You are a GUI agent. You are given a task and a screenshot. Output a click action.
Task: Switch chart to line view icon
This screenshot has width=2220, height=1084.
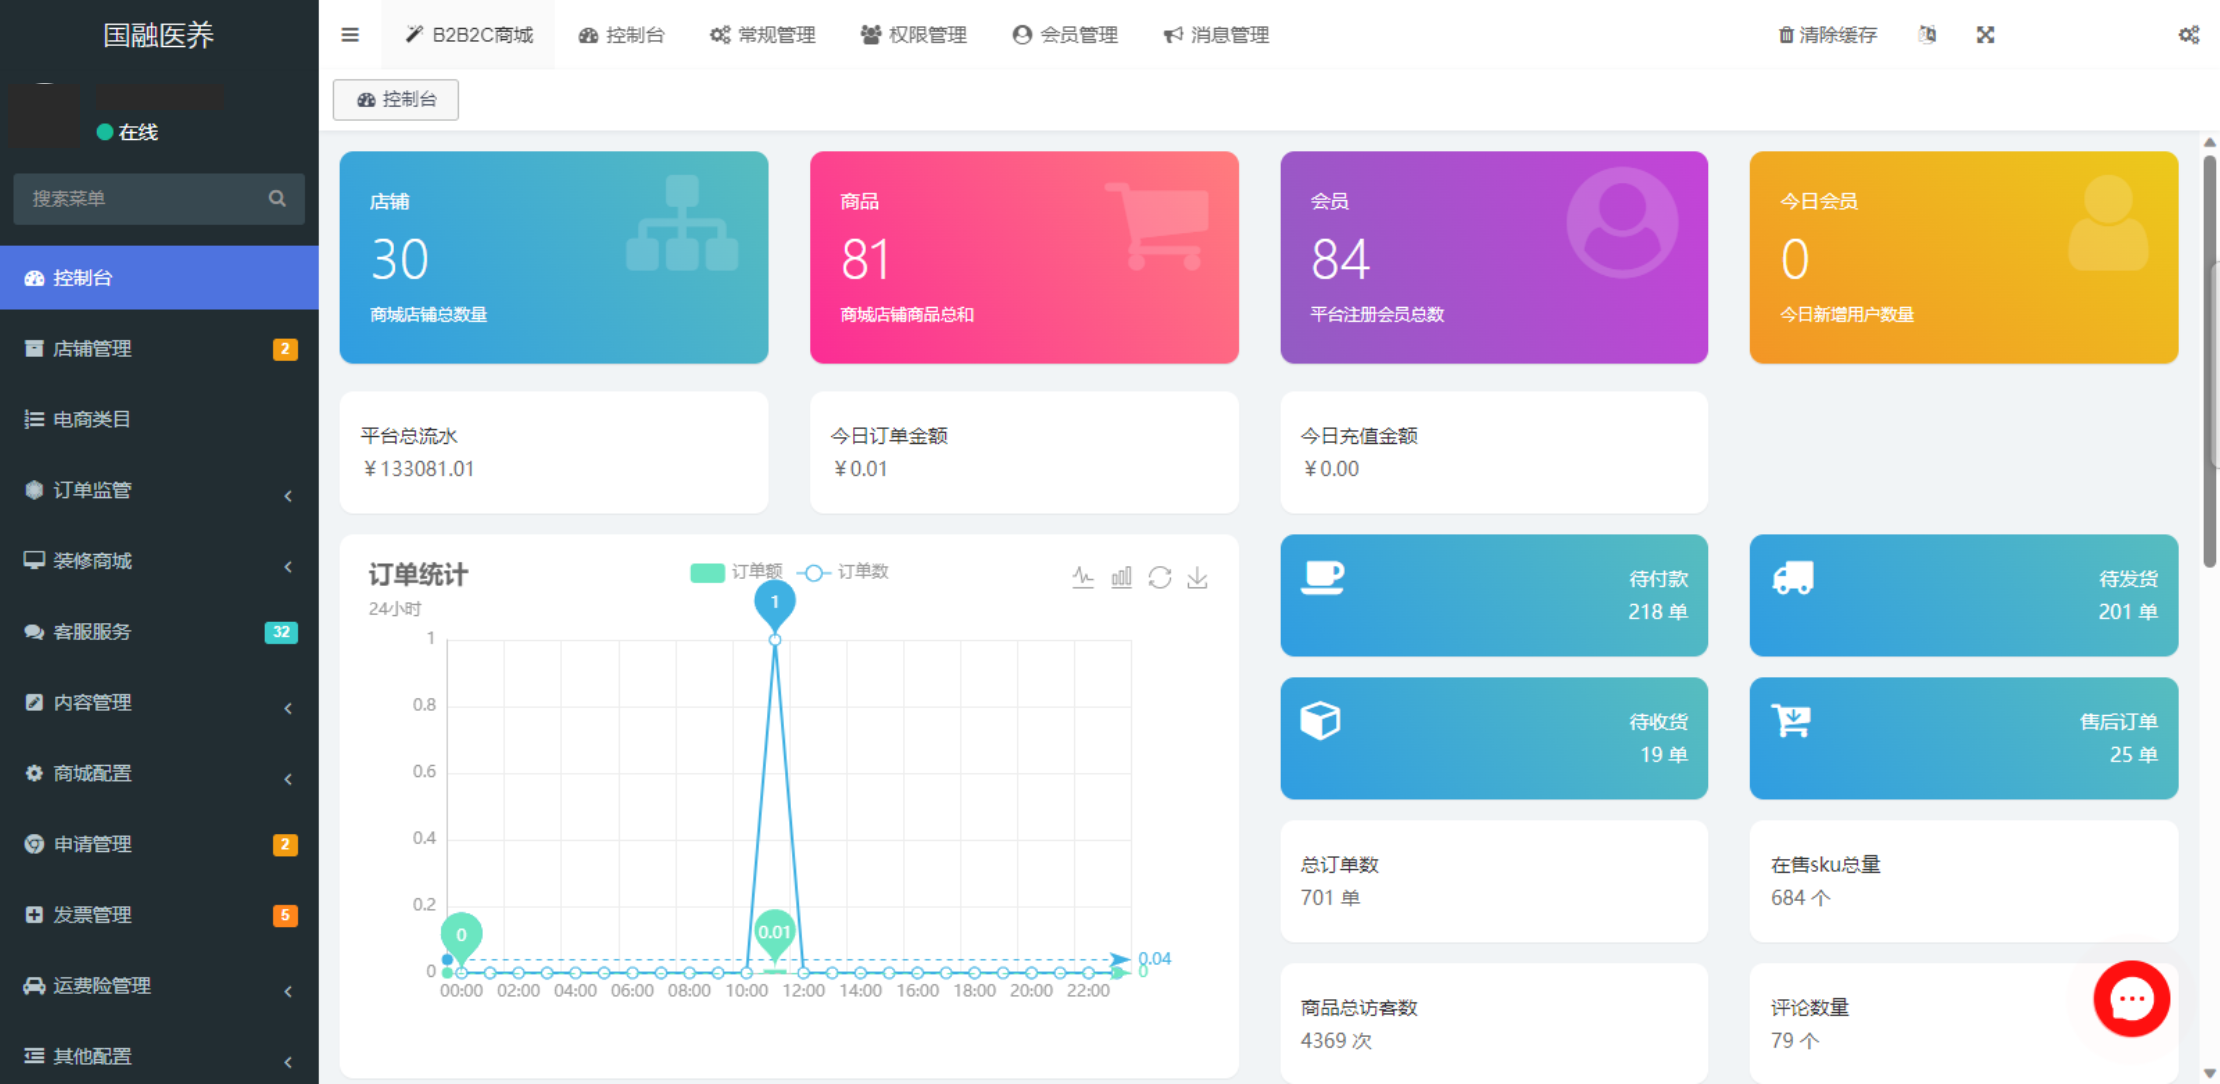click(1083, 577)
